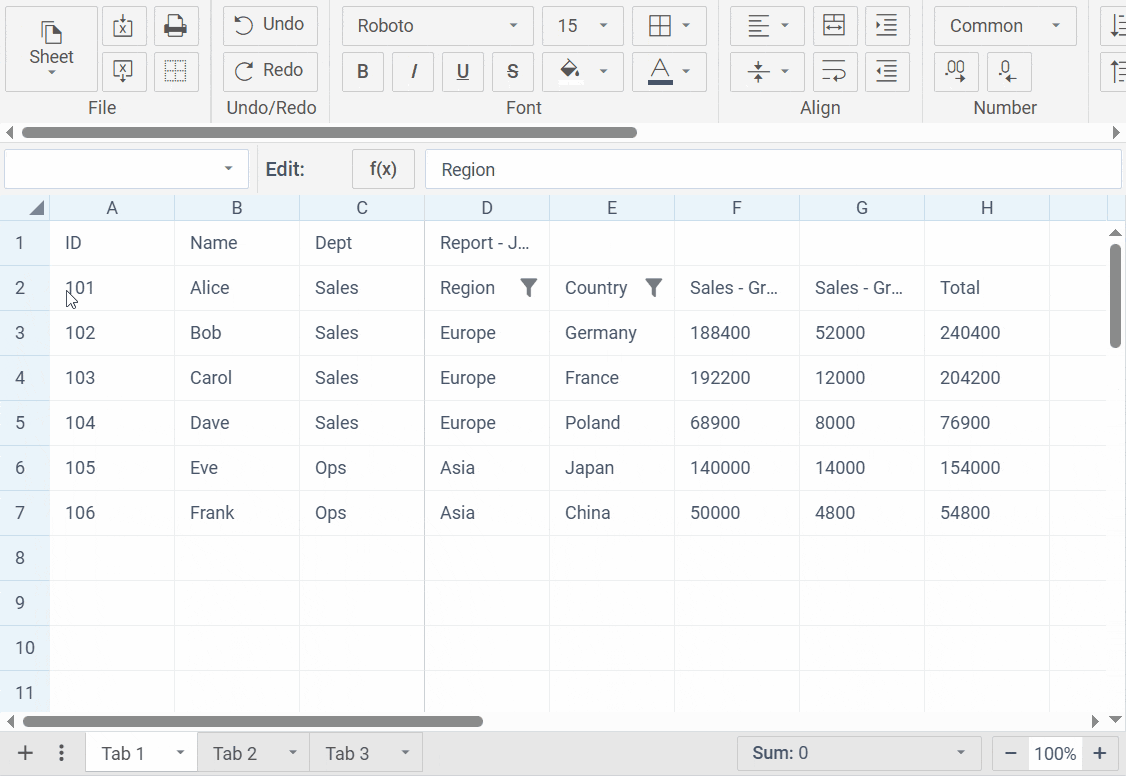This screenshot has width=1126, height=776.
Task: Toggle Italic formatting
Action: [x=413, y=71]
